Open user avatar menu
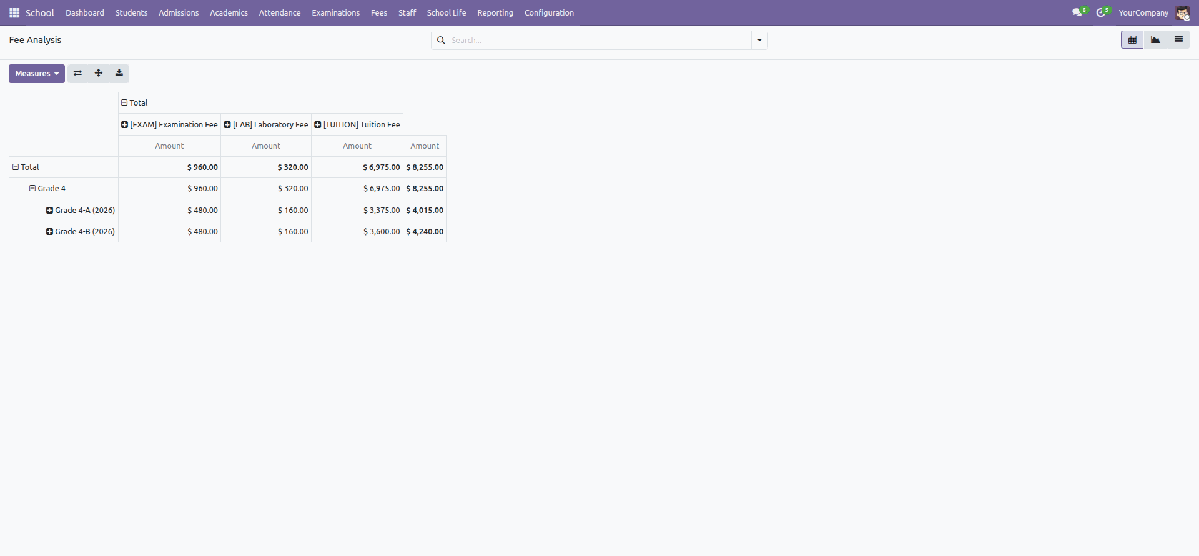1199x556 pixels. tap(1182, 13)
